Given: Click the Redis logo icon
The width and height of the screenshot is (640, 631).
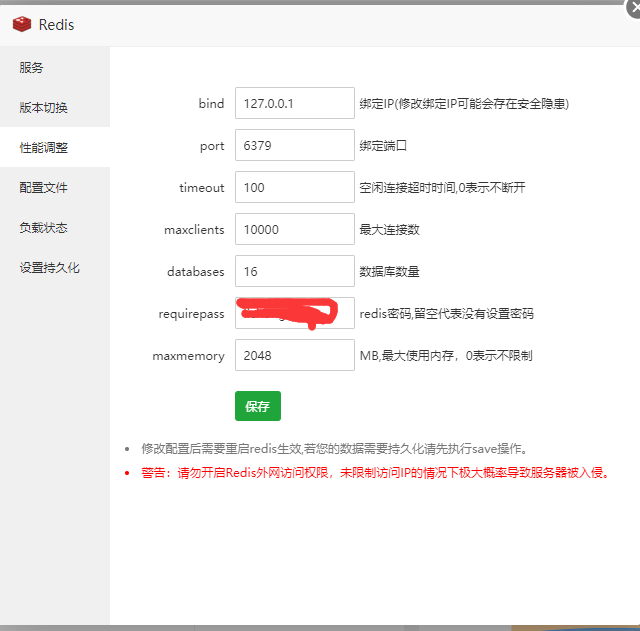Looking at the screenshot, I should click(x=22, y=24).
